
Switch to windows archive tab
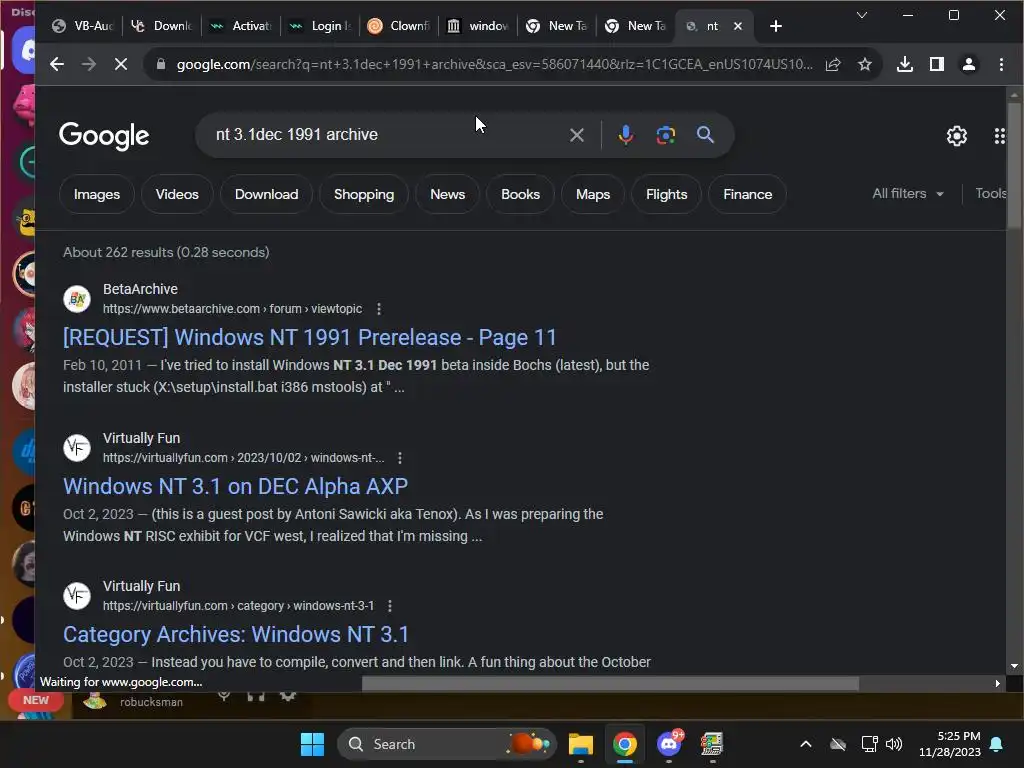tap(478, 26)
